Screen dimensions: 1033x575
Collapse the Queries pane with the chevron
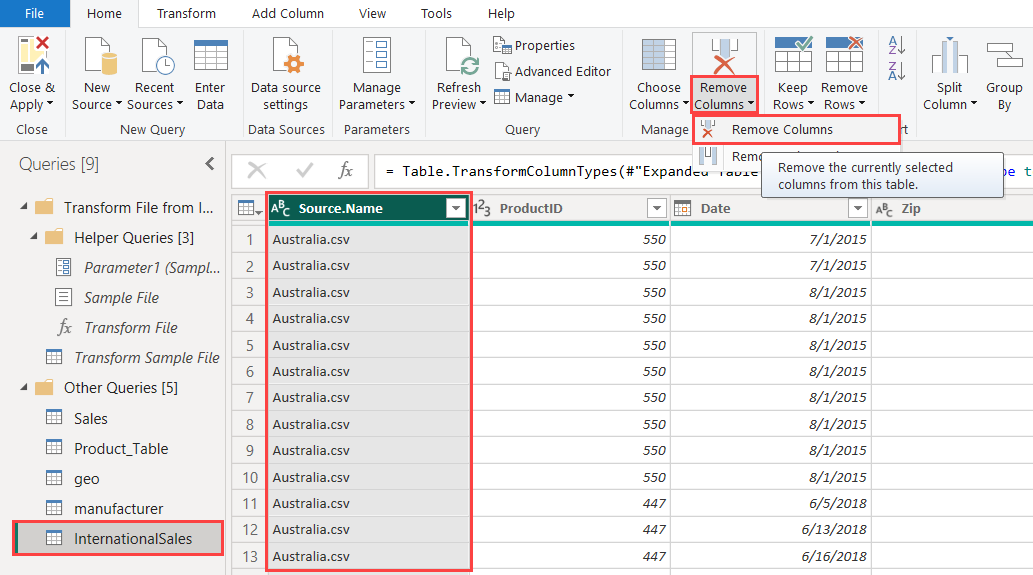(x=209, y=163)
